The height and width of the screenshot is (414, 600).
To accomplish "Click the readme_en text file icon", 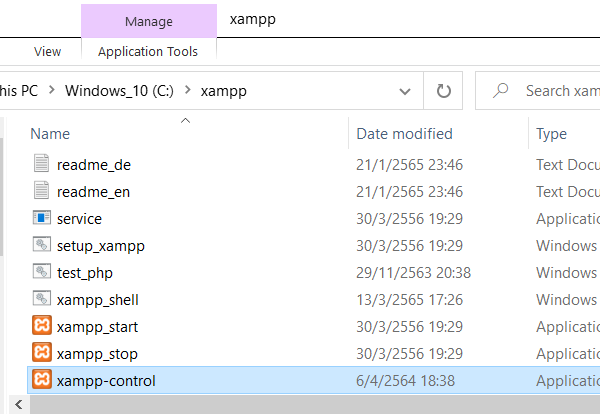I will pyautogui.click(x=41, y=191).
